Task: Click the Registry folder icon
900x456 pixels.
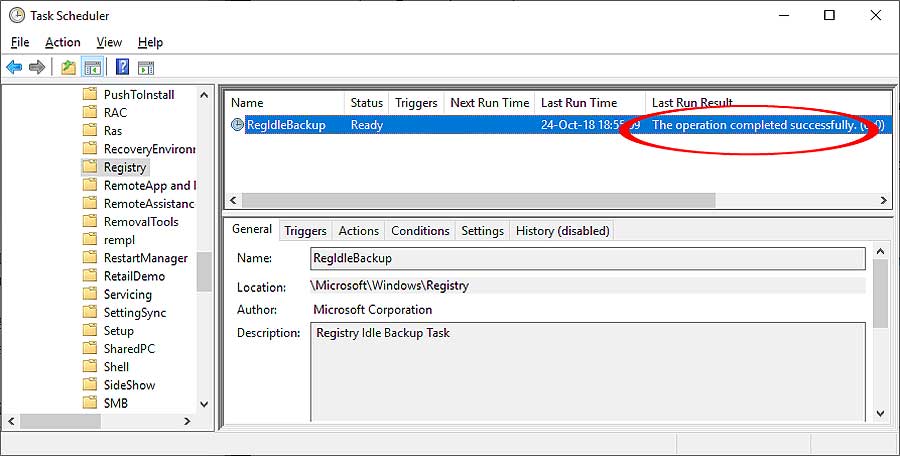Action: tap(90, 167)
